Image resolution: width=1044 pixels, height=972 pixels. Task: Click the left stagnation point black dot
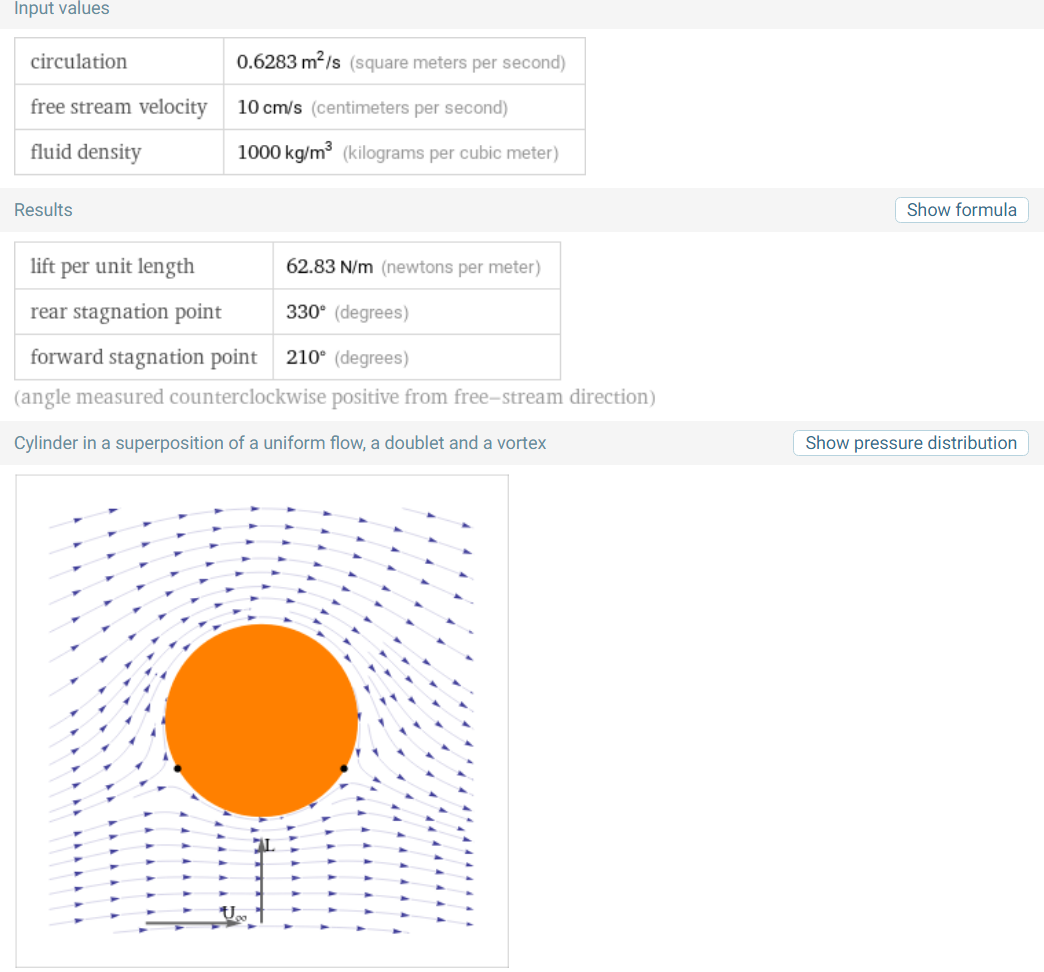[x=177, y=768]
